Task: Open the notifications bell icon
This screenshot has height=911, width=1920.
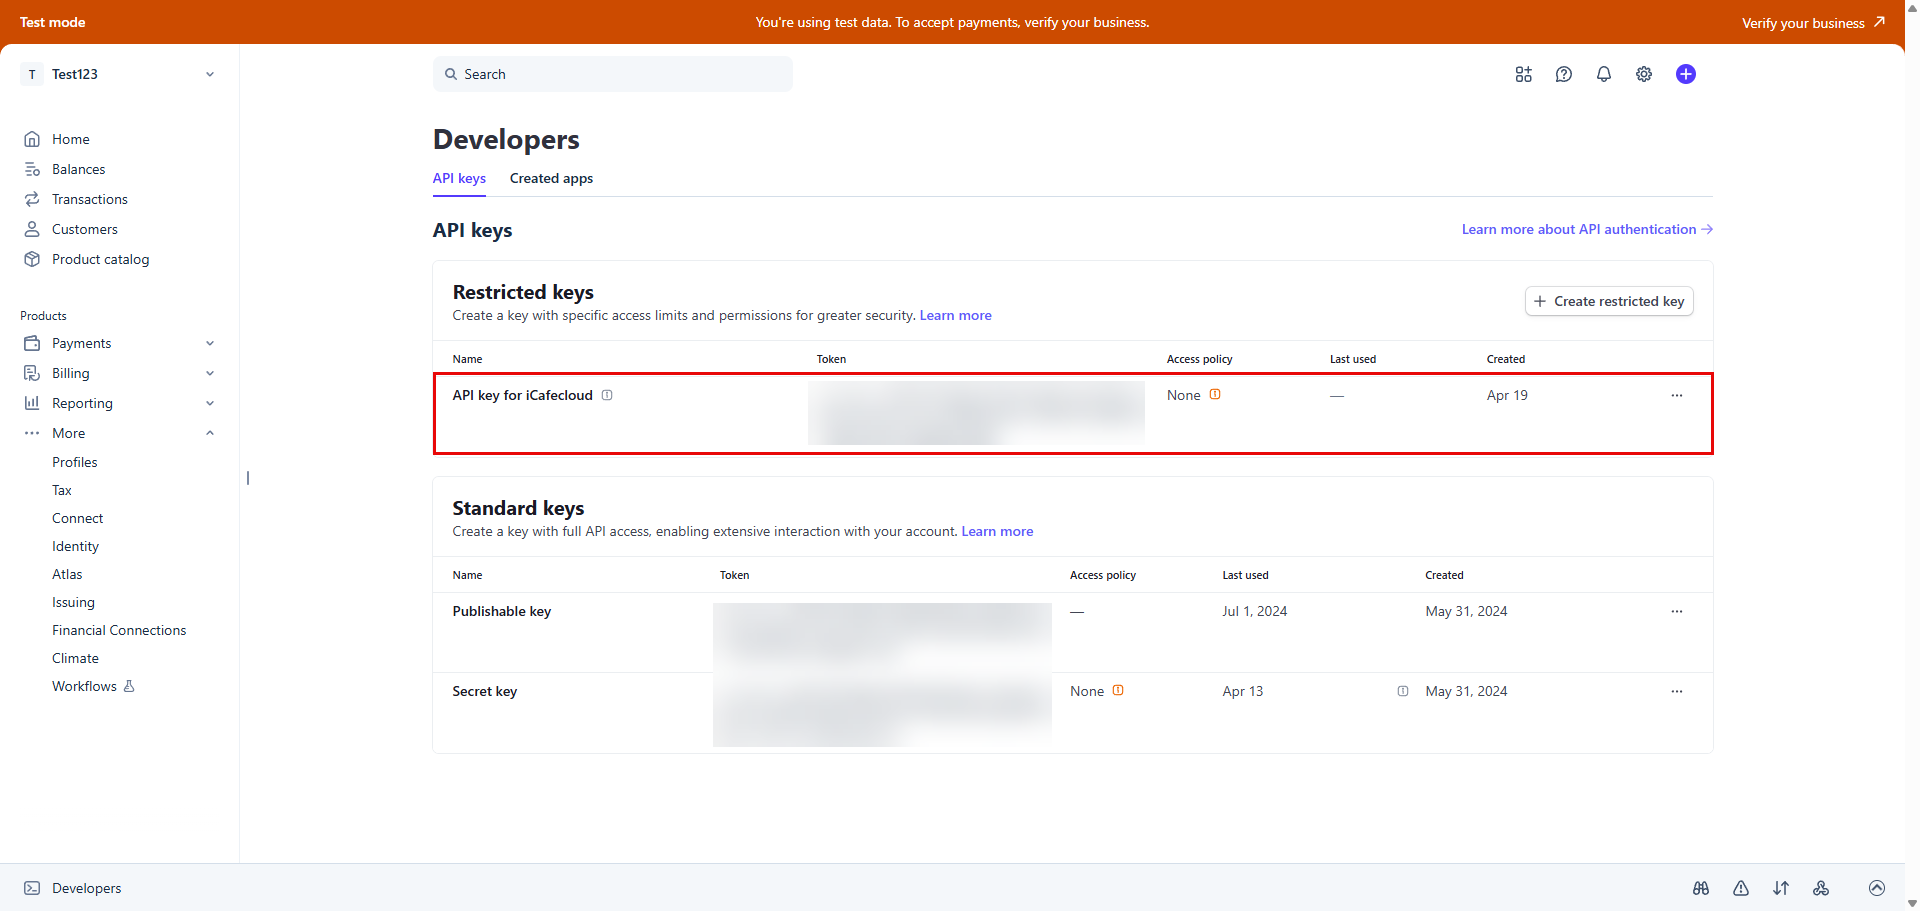Action: click(1604, 74)
